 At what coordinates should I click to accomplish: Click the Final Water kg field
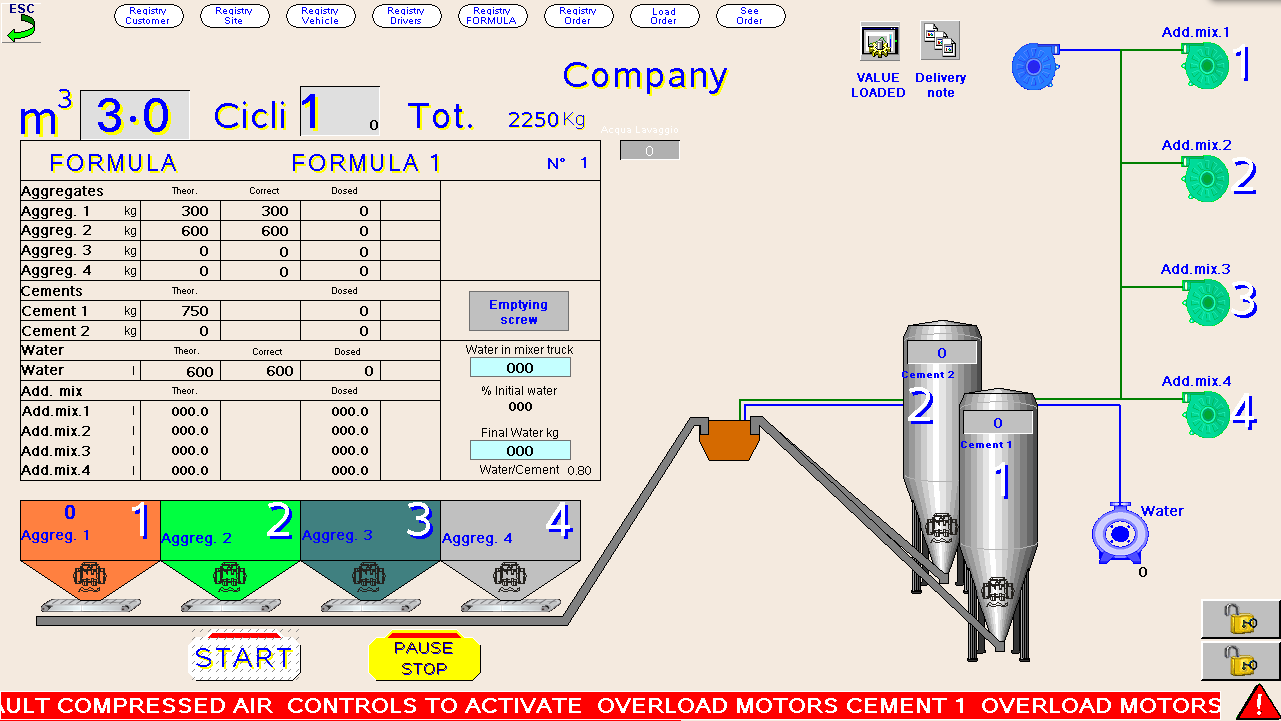pos(520,451)
